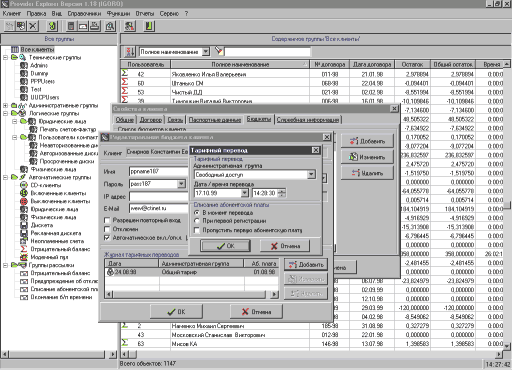Click the Модемный пул tree icon
The image size is (512, 370).
[24, 257]
